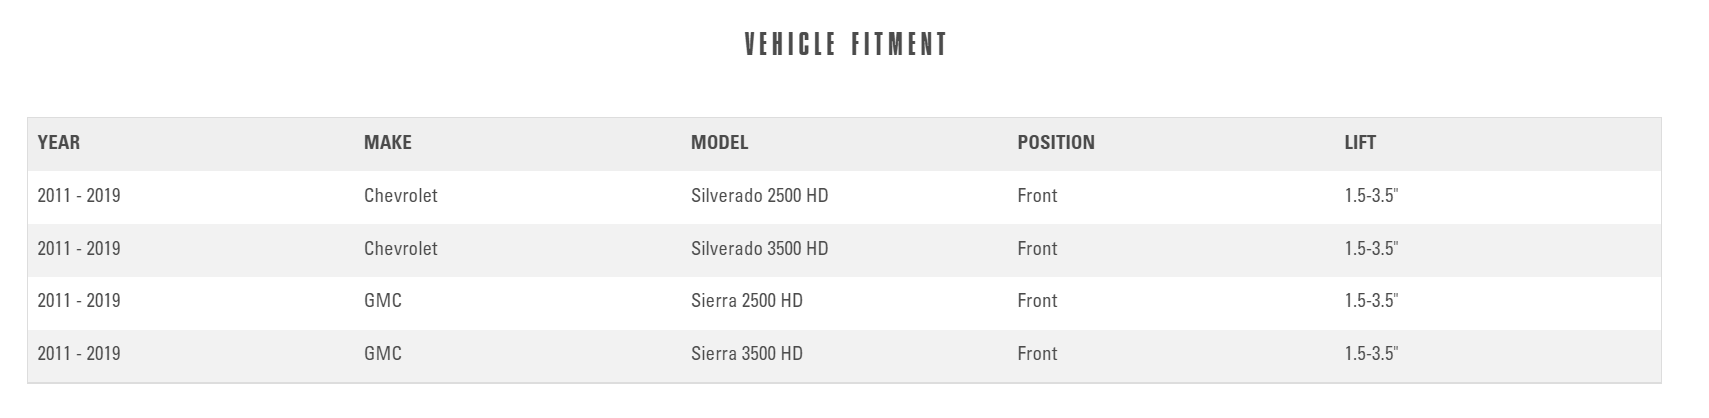Click Front position in the Sierra 2500 HD row

click(1037, 301)
